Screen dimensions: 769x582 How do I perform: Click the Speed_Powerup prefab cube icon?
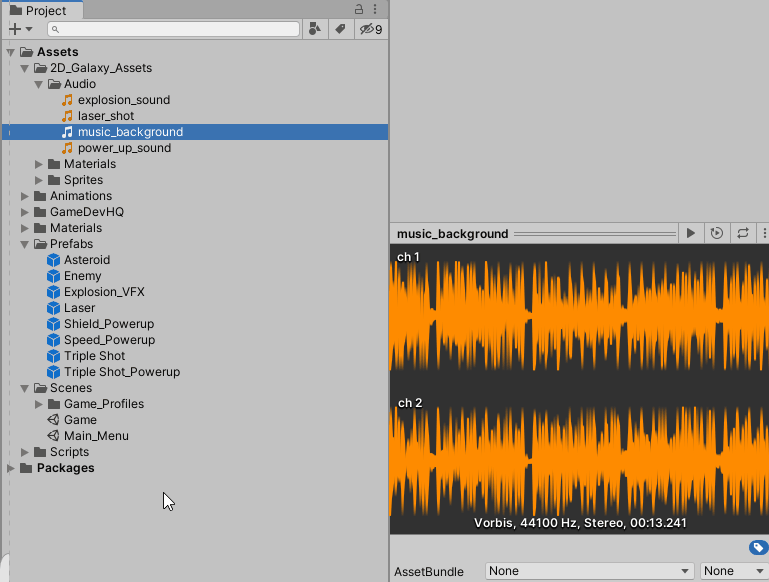tap(53, 340)
